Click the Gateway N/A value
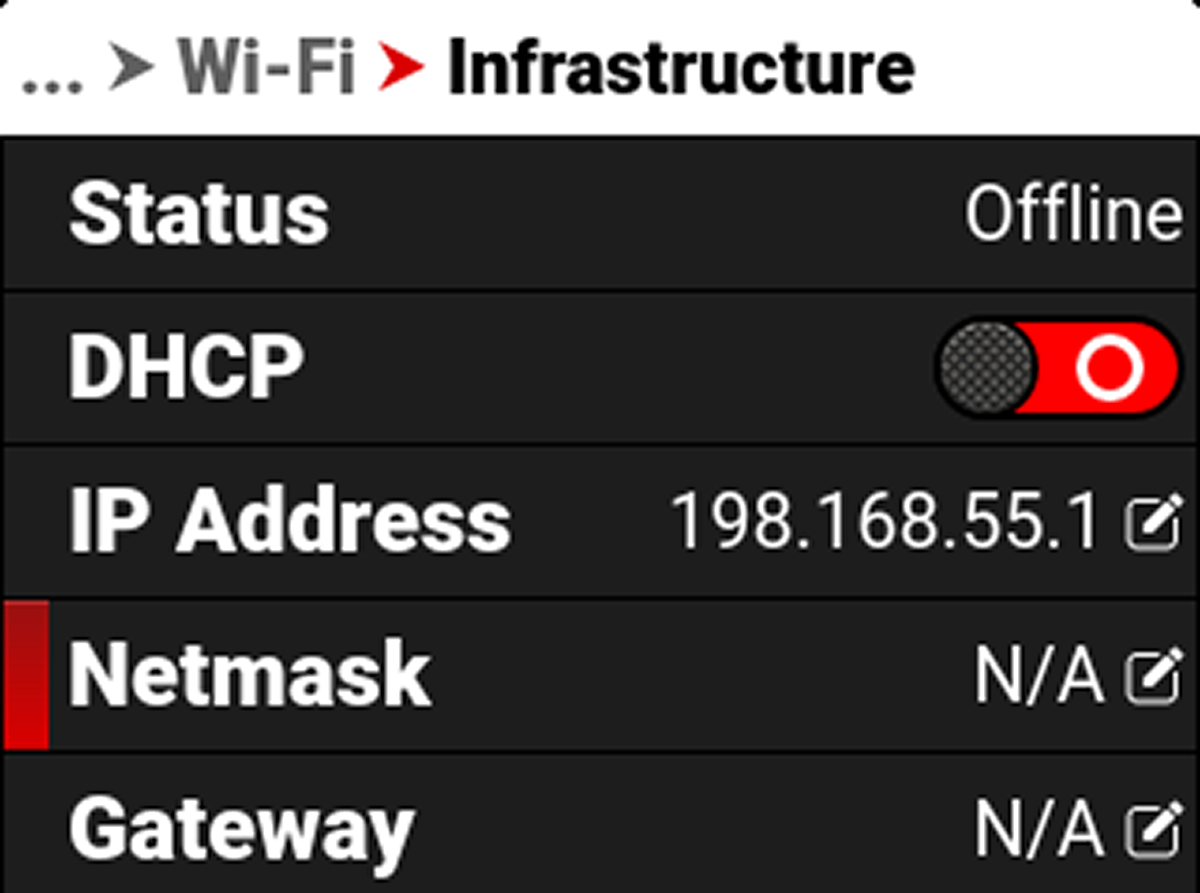This screenshot has height=893, width=1200. (x=1039, y=830)
